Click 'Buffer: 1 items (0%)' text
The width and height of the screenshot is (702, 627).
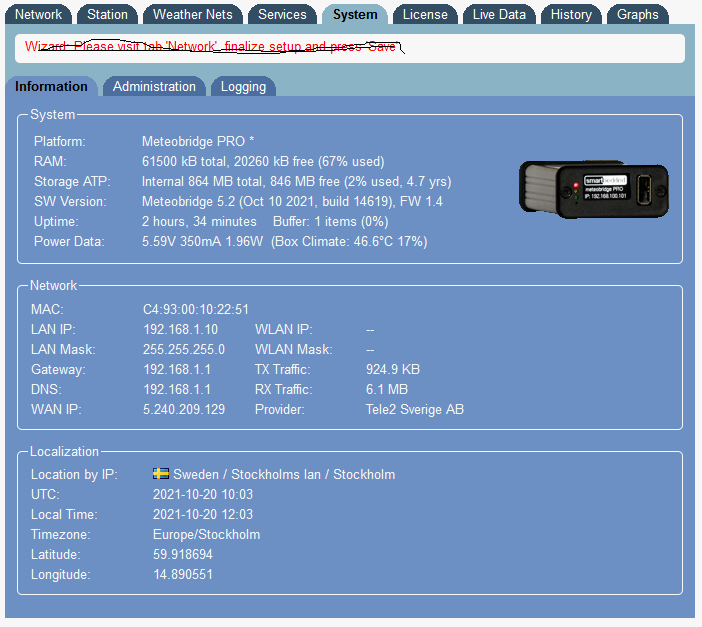coord(331,221)
